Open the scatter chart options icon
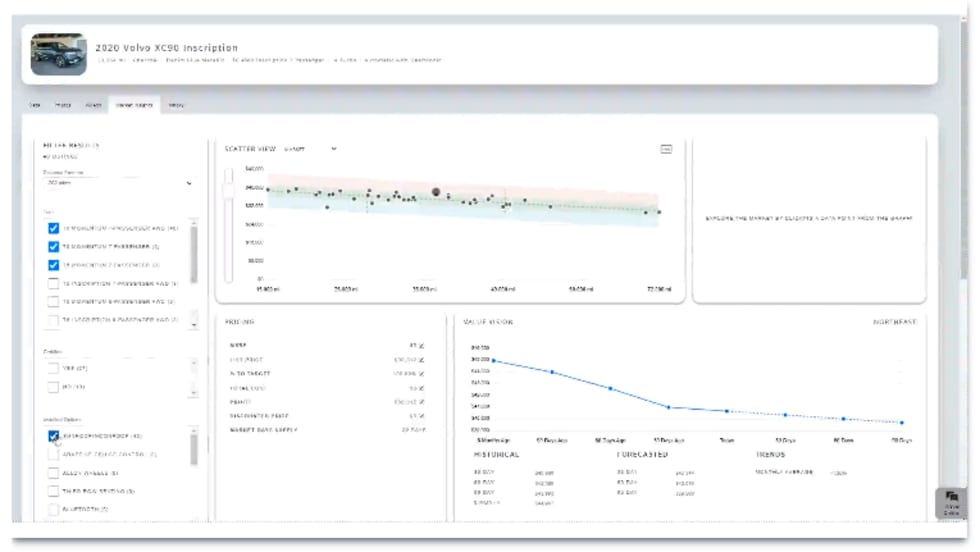The width and height of the screenshot is (980, 552). (x=666, y=149)
